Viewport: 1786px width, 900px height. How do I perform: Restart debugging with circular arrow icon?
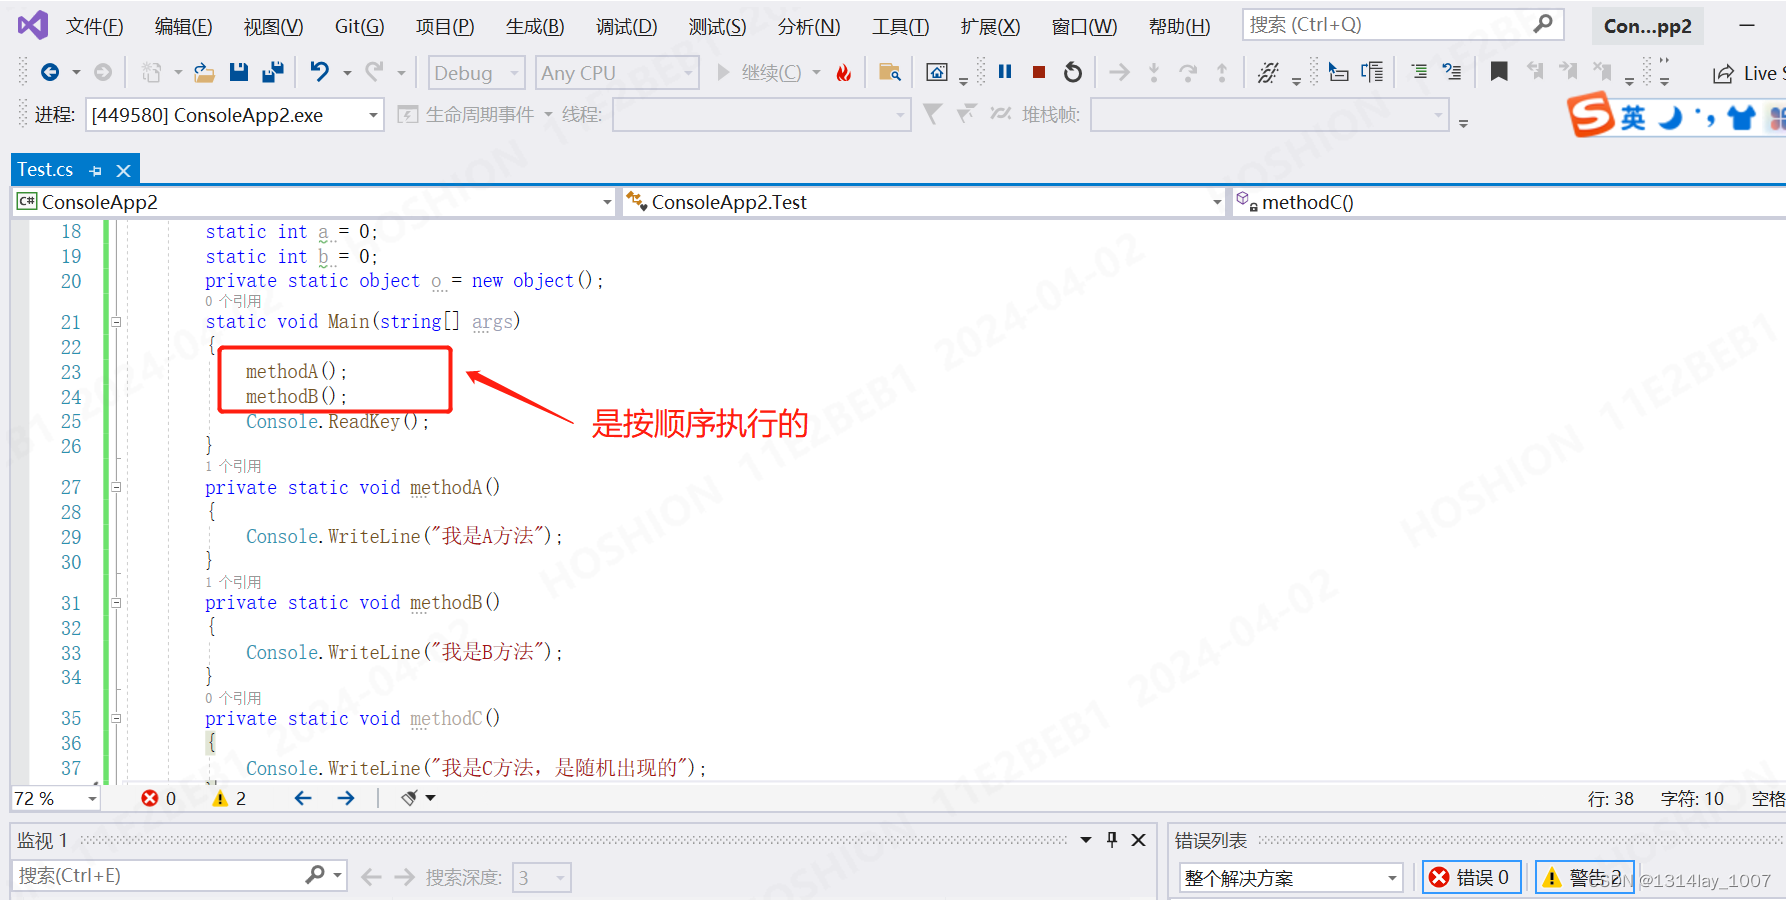(x=1073, y=72)
